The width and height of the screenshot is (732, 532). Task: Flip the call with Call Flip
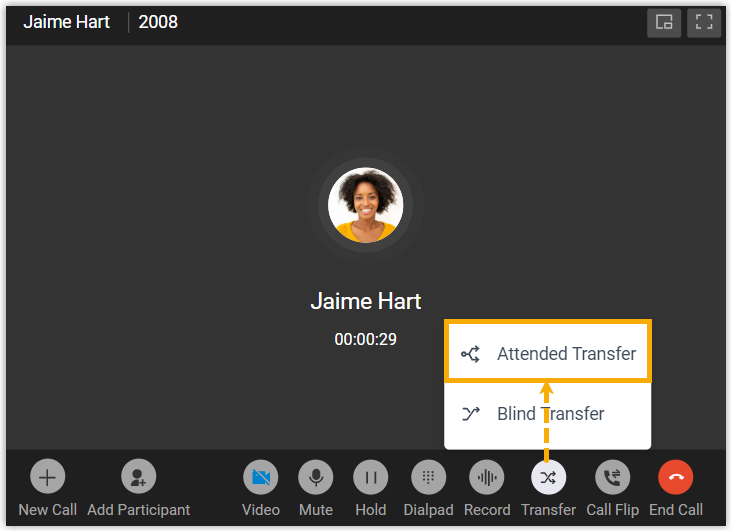pos(612,477)
